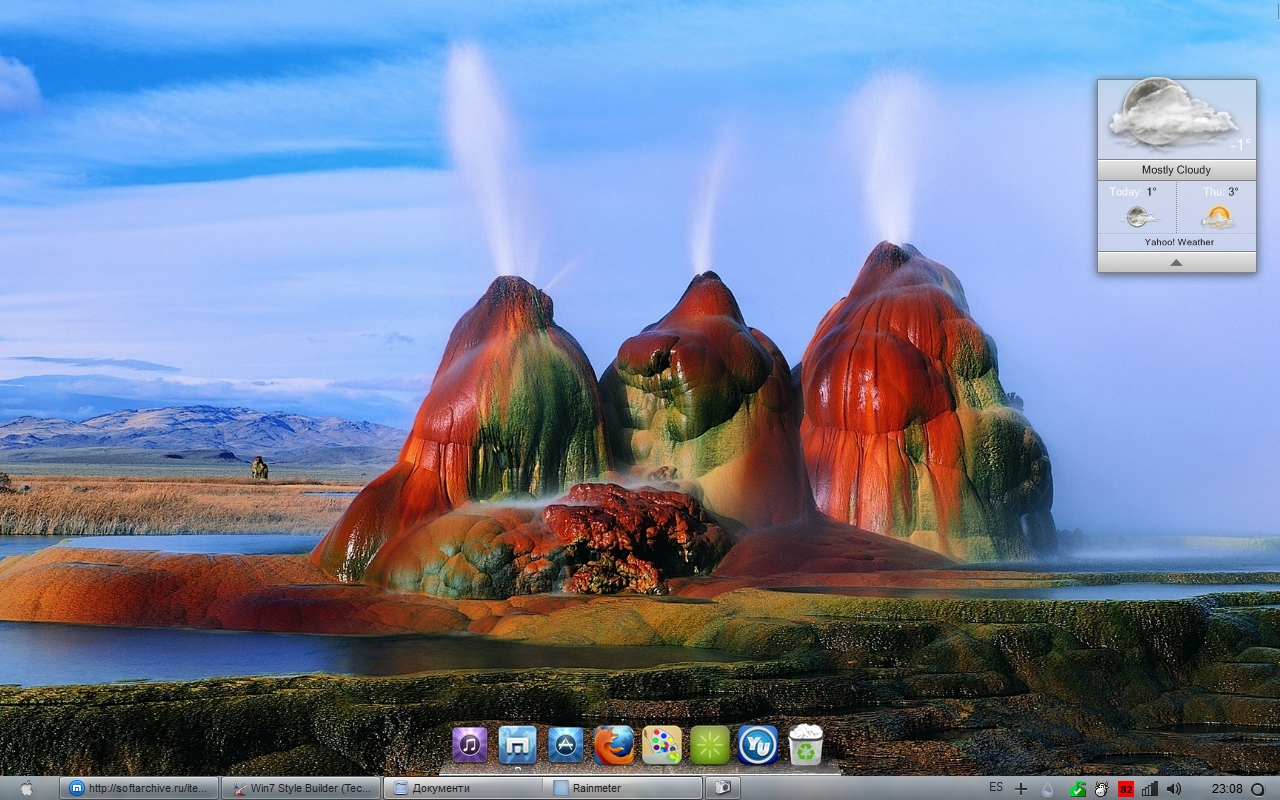
Task: Click the water drop tray icon
Action: click(x=1048, y=789)
